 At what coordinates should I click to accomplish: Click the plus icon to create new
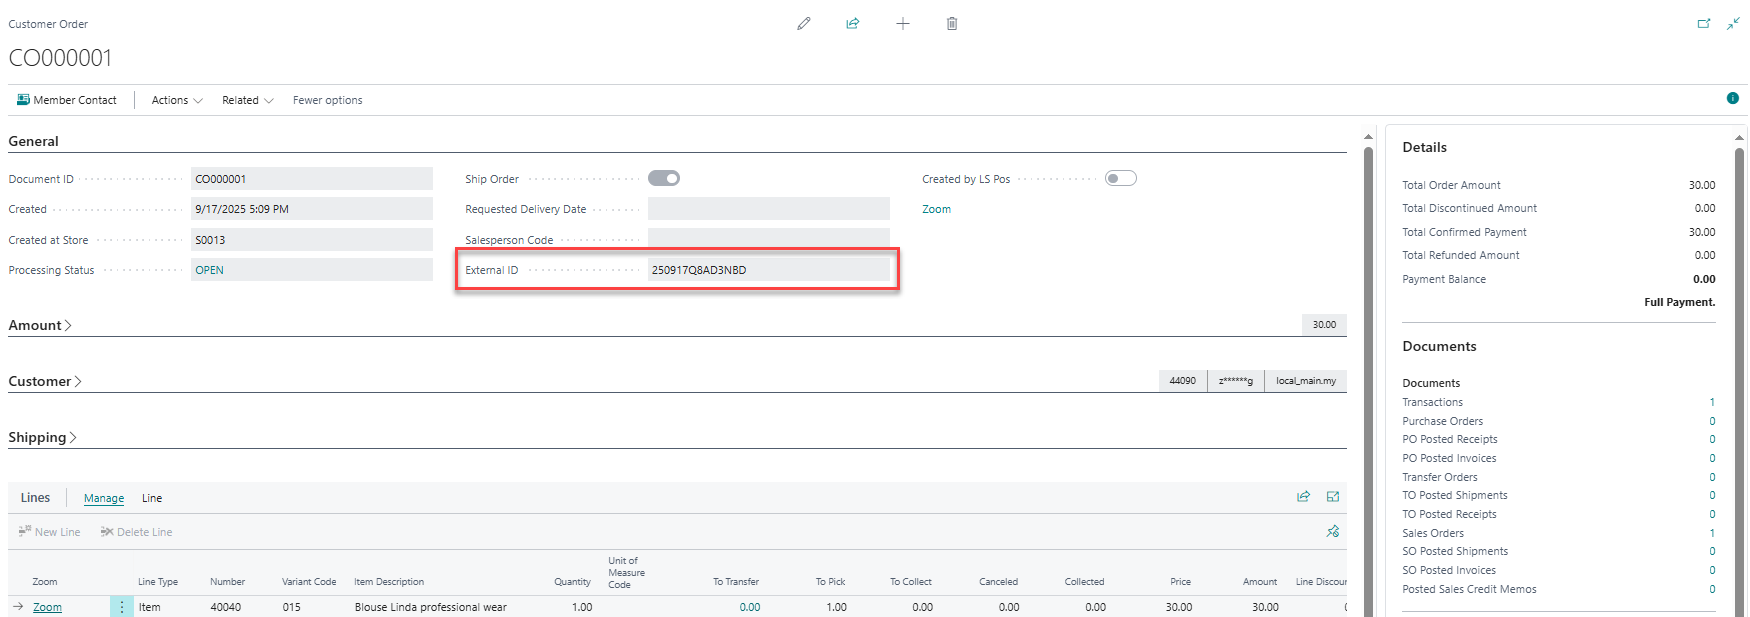pyautogui.click(x=902, y=23)
